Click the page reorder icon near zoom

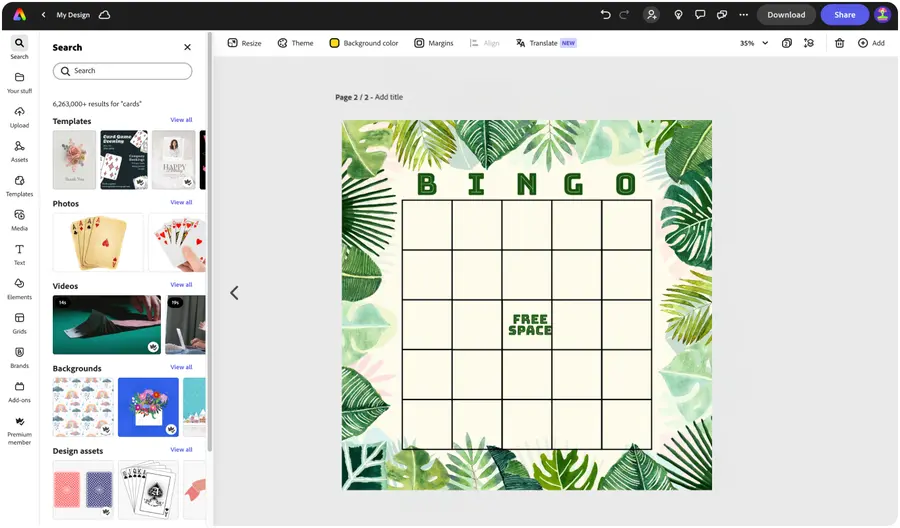point(809,43)
